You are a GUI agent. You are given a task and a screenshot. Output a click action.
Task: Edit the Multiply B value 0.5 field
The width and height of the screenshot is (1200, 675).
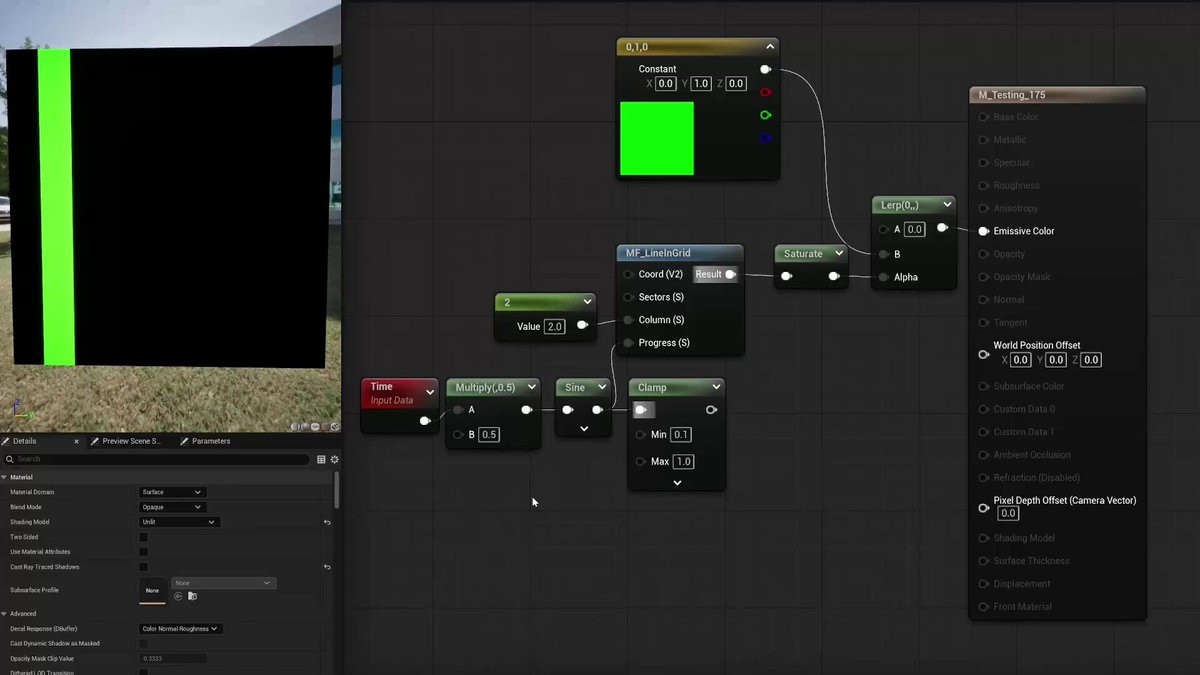(489, 435)
